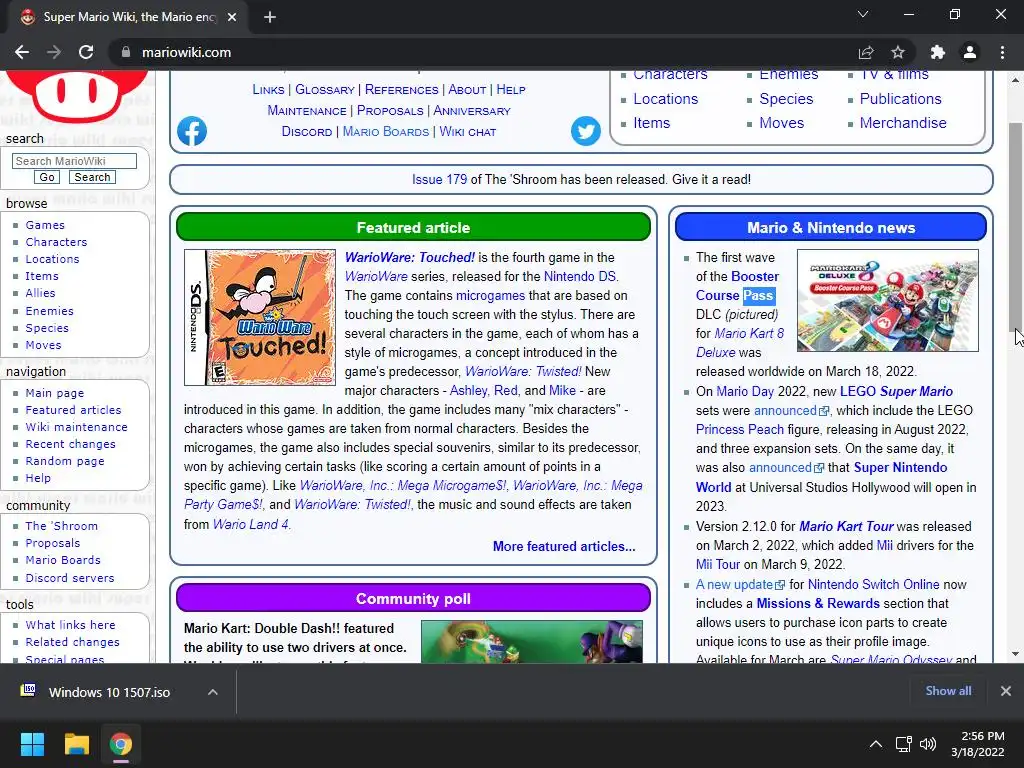1024x768 pixels.
Task: Click the scrollbar up arrow
Action: click(x=1016, y=80)
